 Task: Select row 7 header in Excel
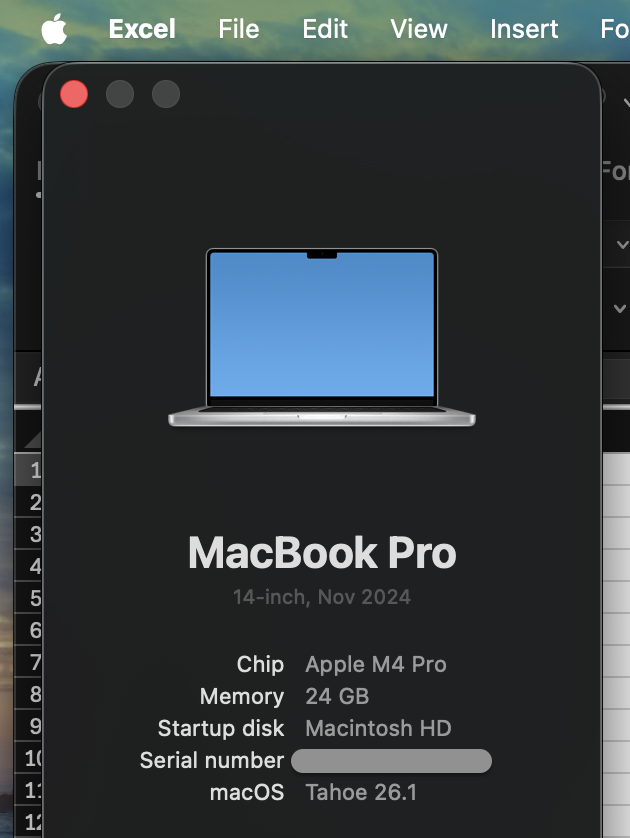coord(28,662)
